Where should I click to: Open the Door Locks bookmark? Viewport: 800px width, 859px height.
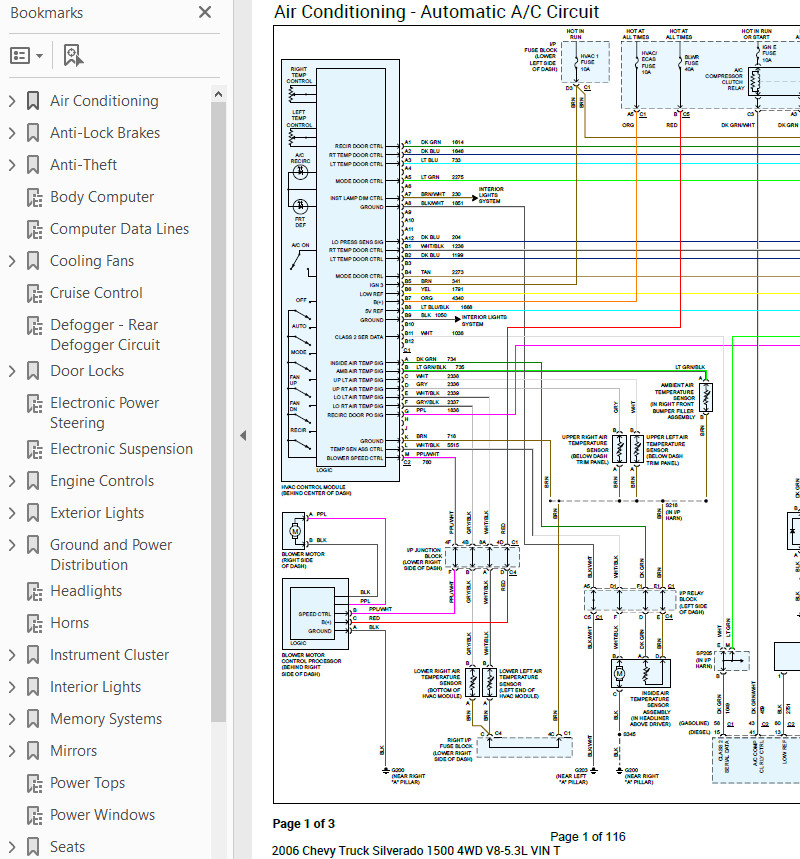[x=87, y=371]
